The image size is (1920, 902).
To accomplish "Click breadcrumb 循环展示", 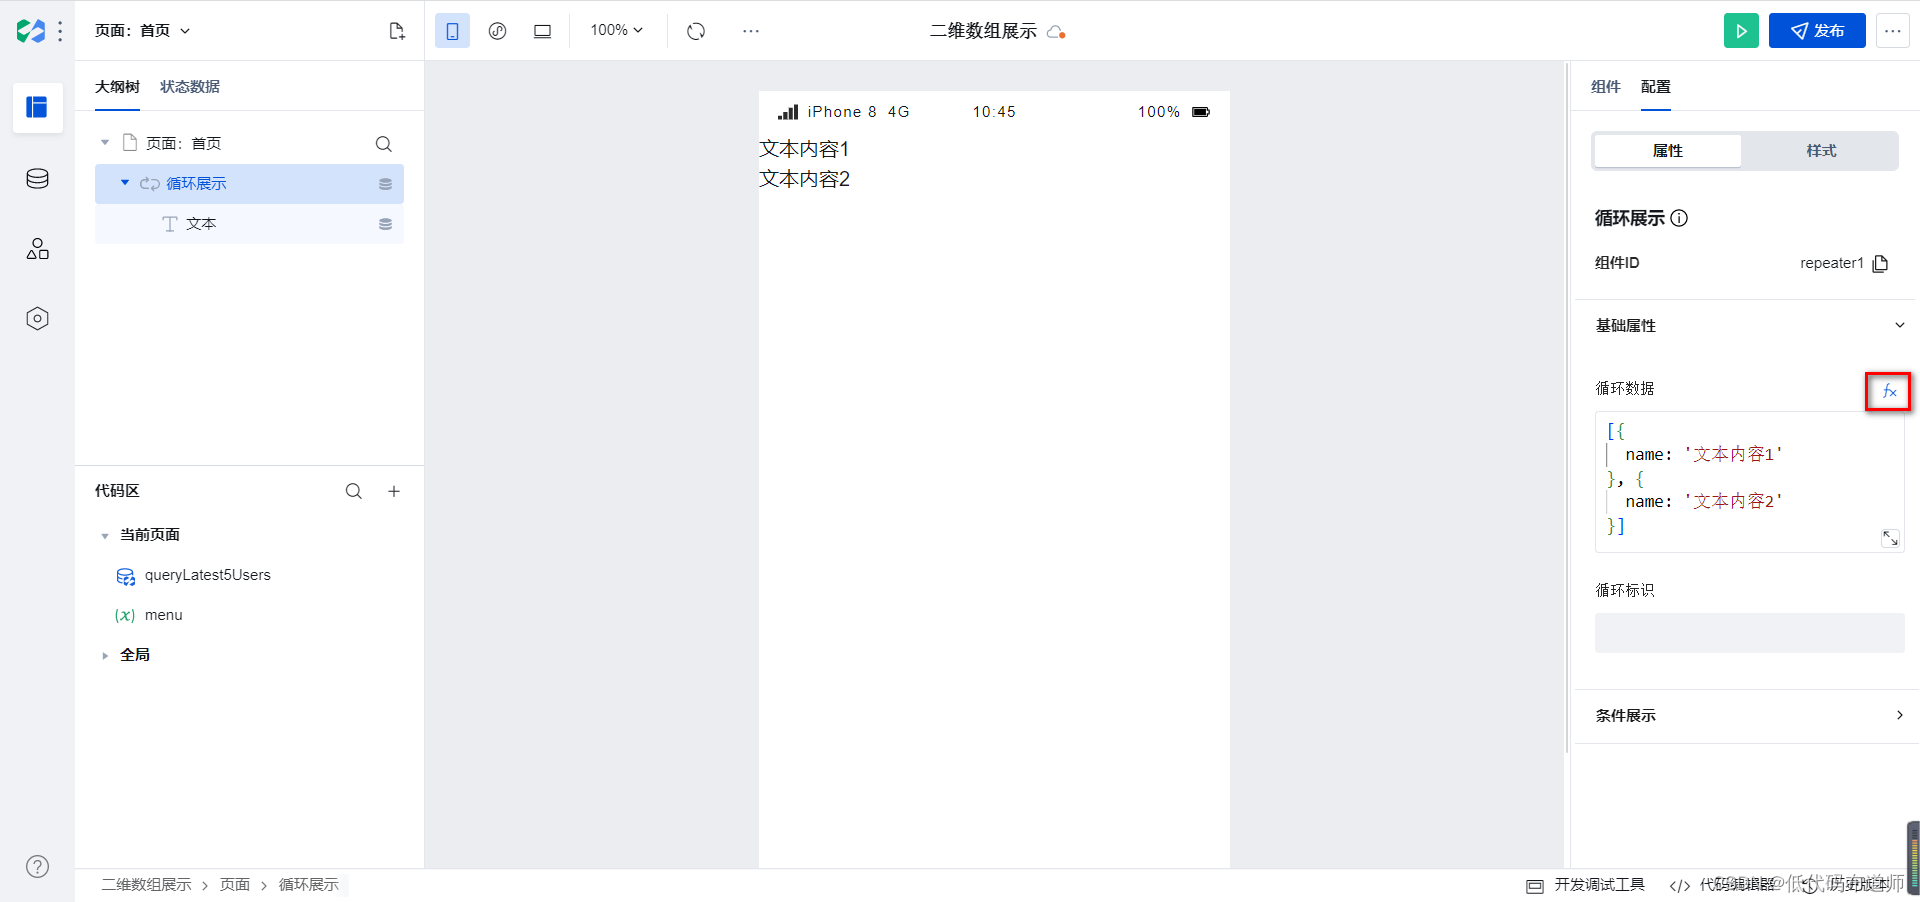I will 309,885.
